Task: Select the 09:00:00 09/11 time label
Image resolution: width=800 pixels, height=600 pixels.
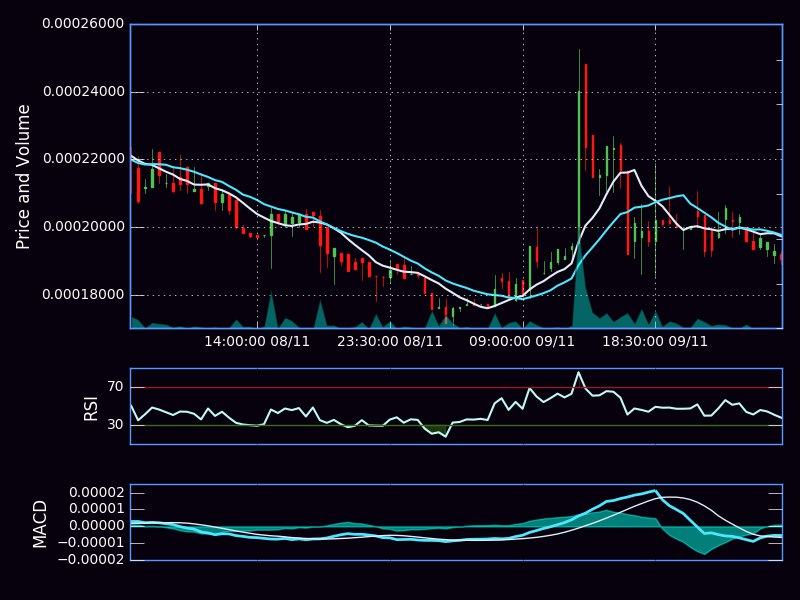Action: click(522, 341)
